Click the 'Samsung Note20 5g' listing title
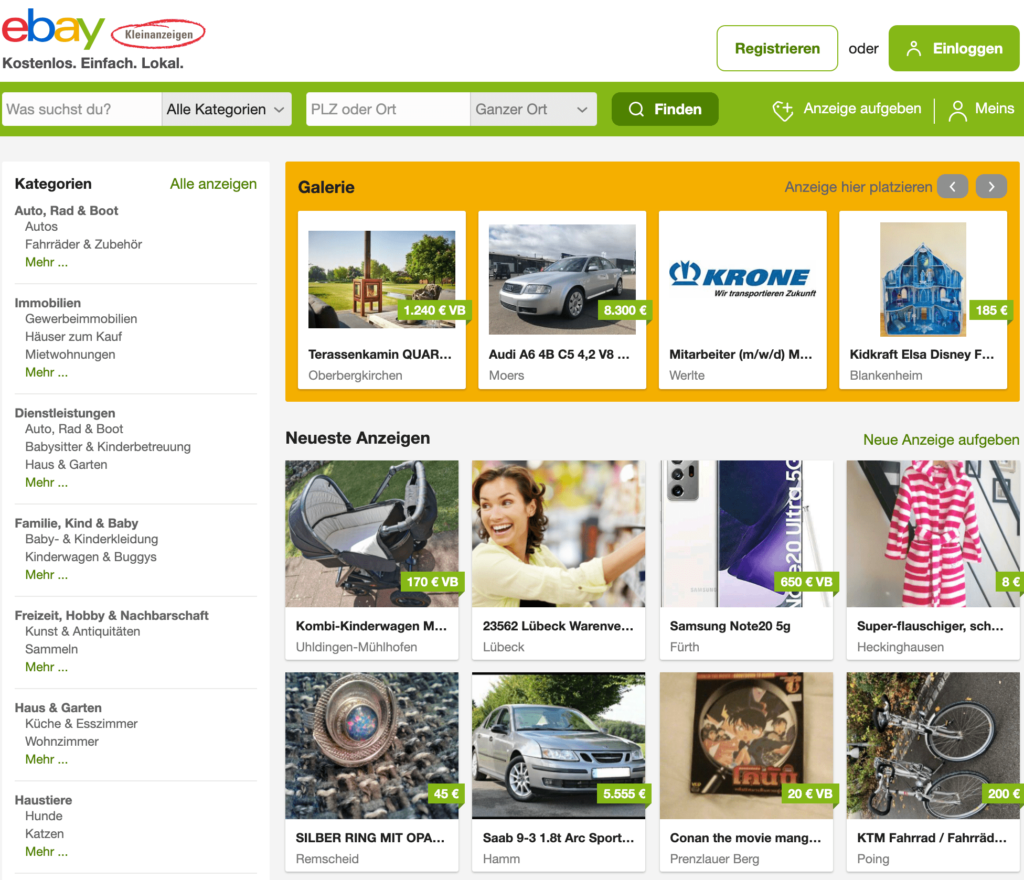The width and height of the screenshot is (1024, 880). pyautogui.click(x=729, y=626)
